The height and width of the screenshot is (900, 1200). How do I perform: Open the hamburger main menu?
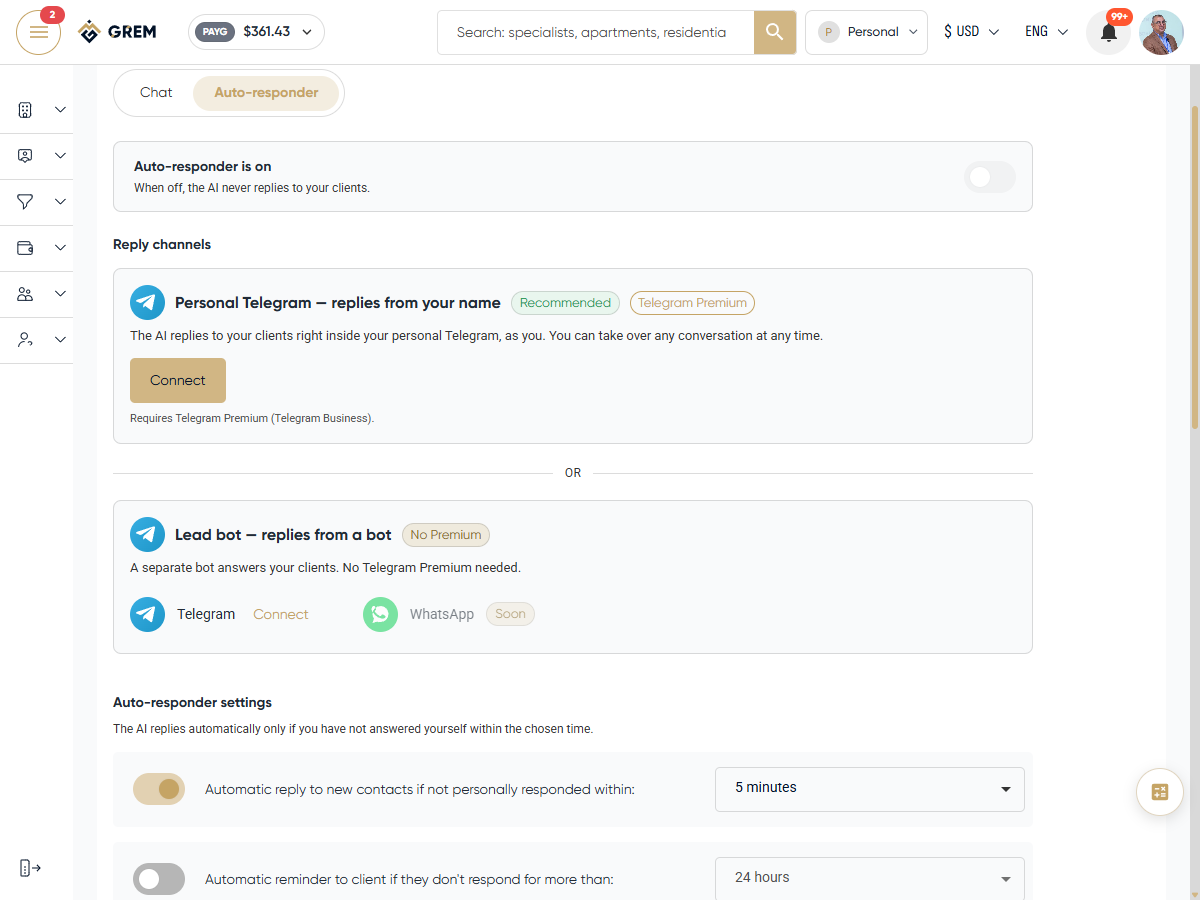pos(39,32)
